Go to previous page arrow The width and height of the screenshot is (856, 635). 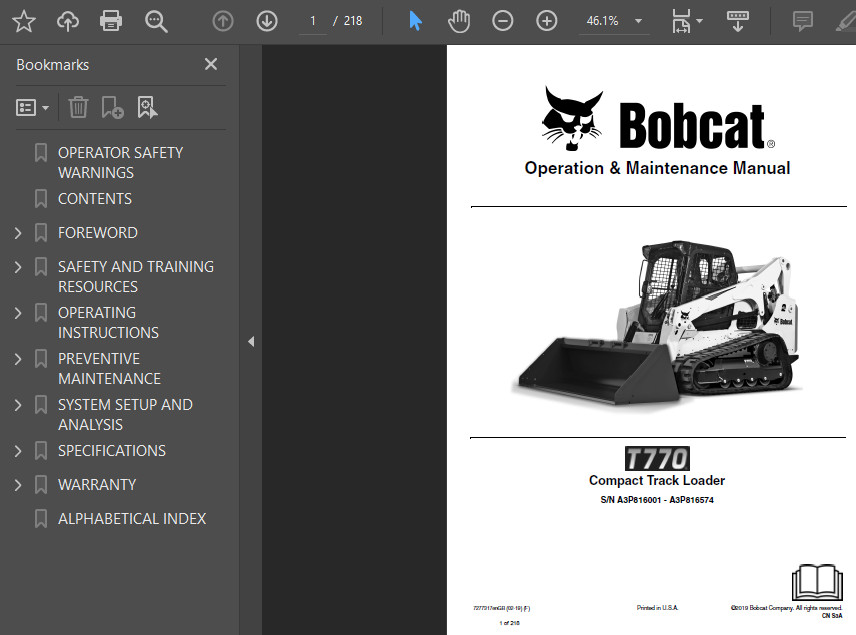(x=223, y=21)
